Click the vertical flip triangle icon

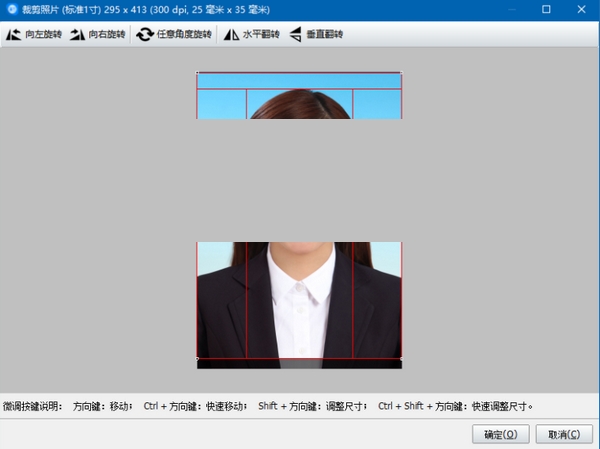point(295,34)
